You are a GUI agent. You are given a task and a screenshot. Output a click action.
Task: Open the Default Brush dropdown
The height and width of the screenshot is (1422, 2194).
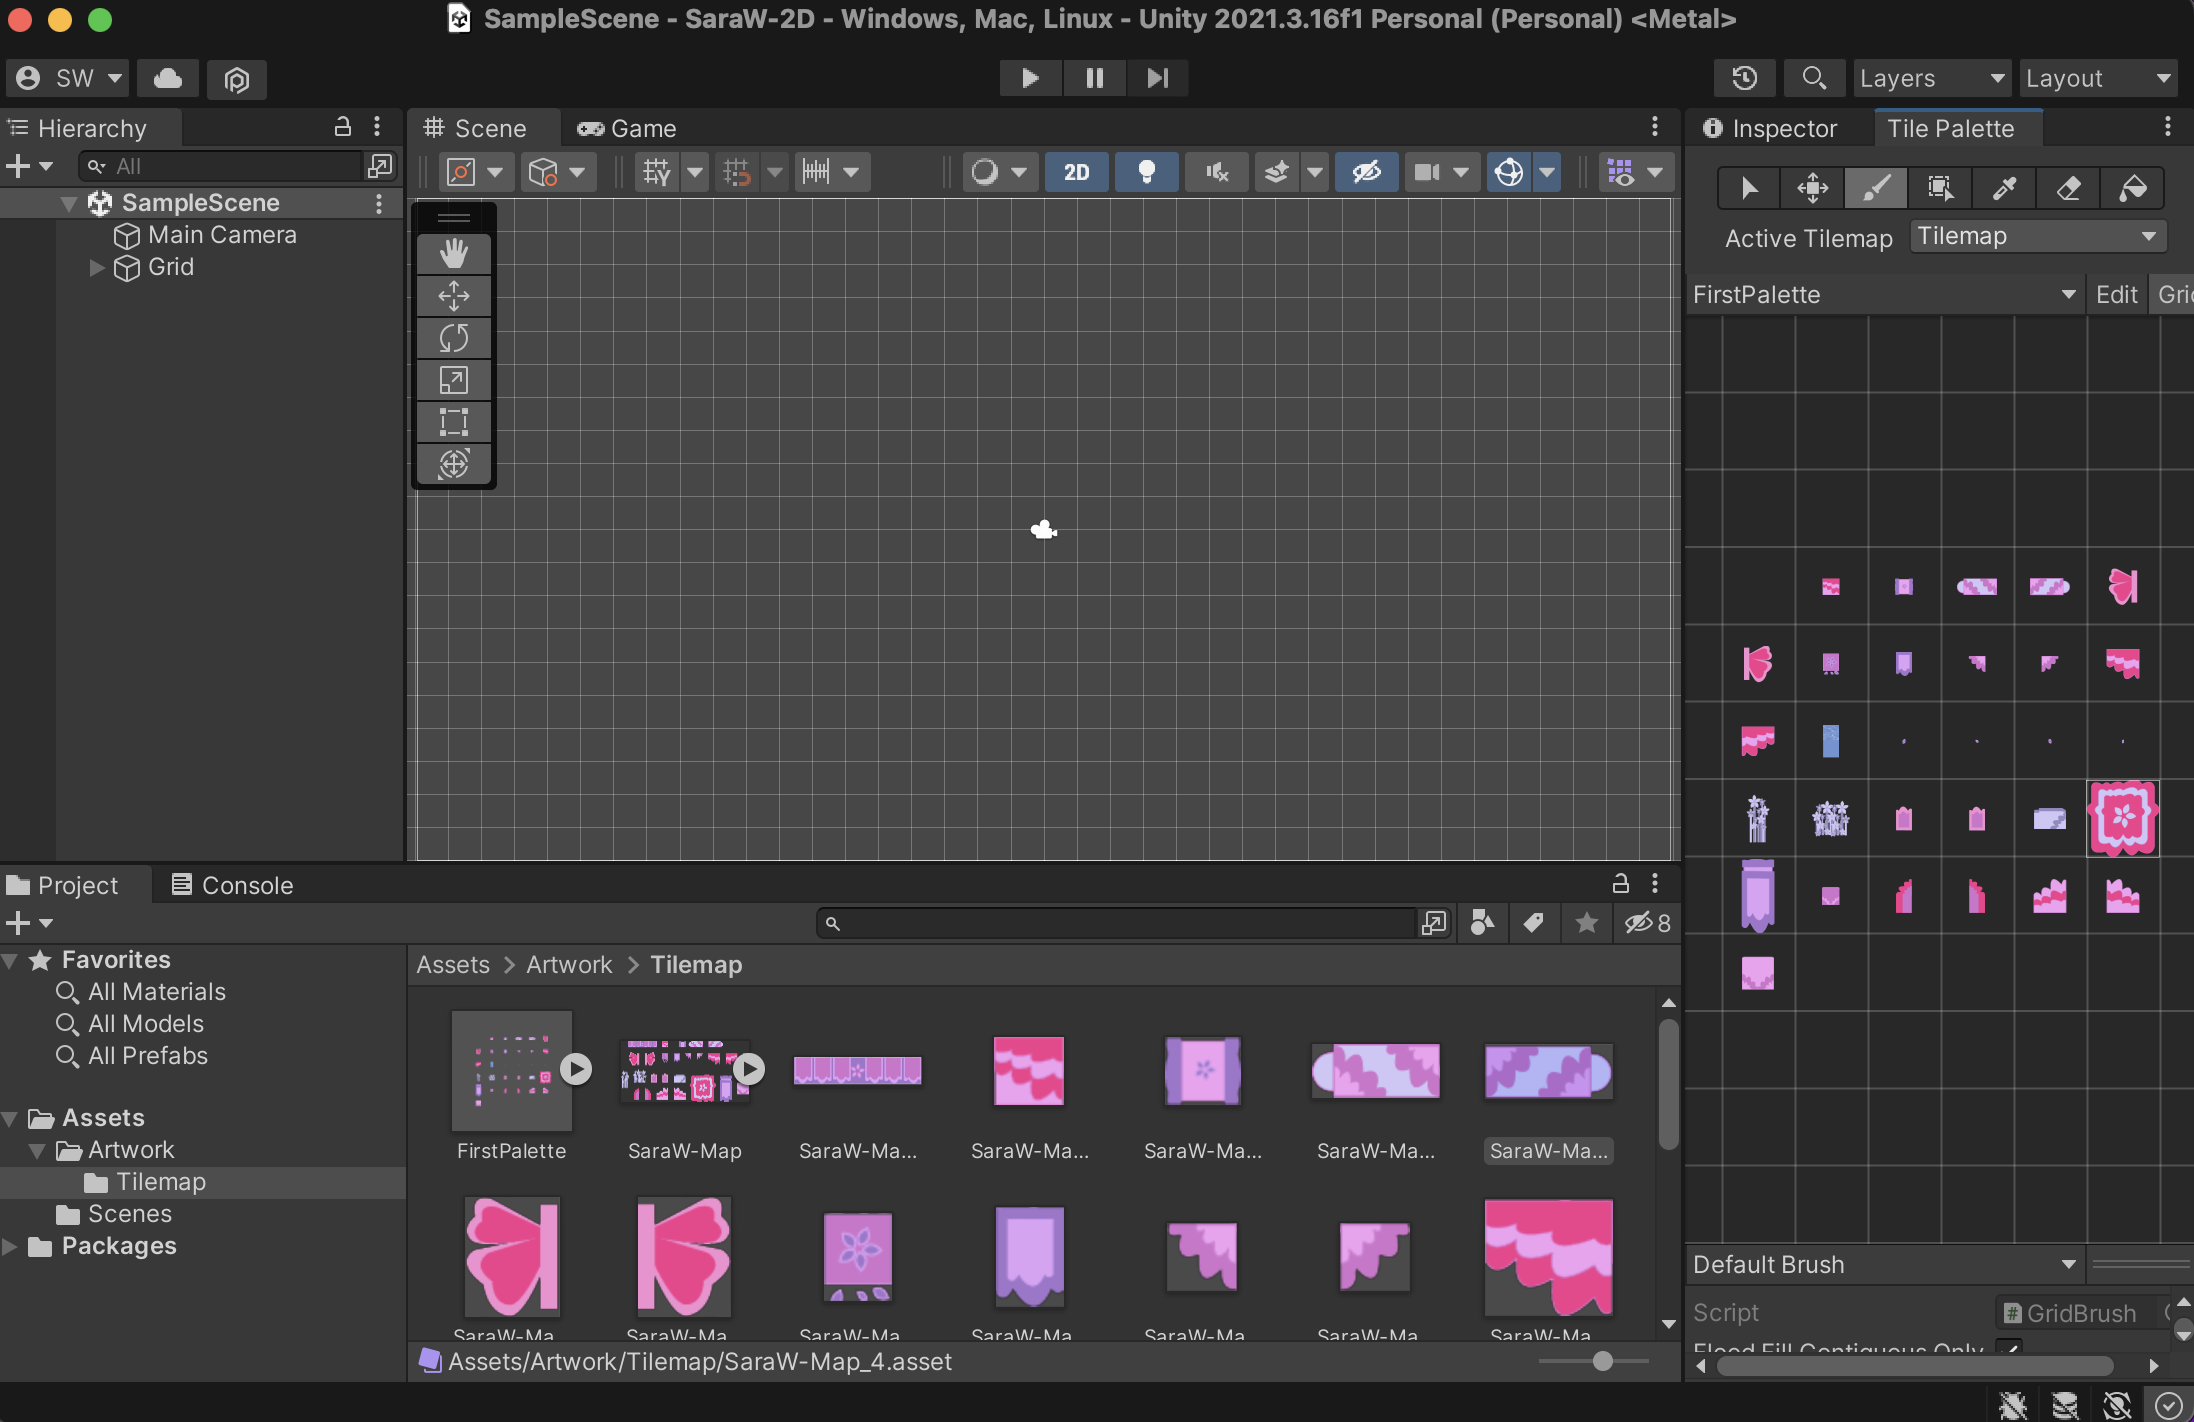tap(1885, 1264)
